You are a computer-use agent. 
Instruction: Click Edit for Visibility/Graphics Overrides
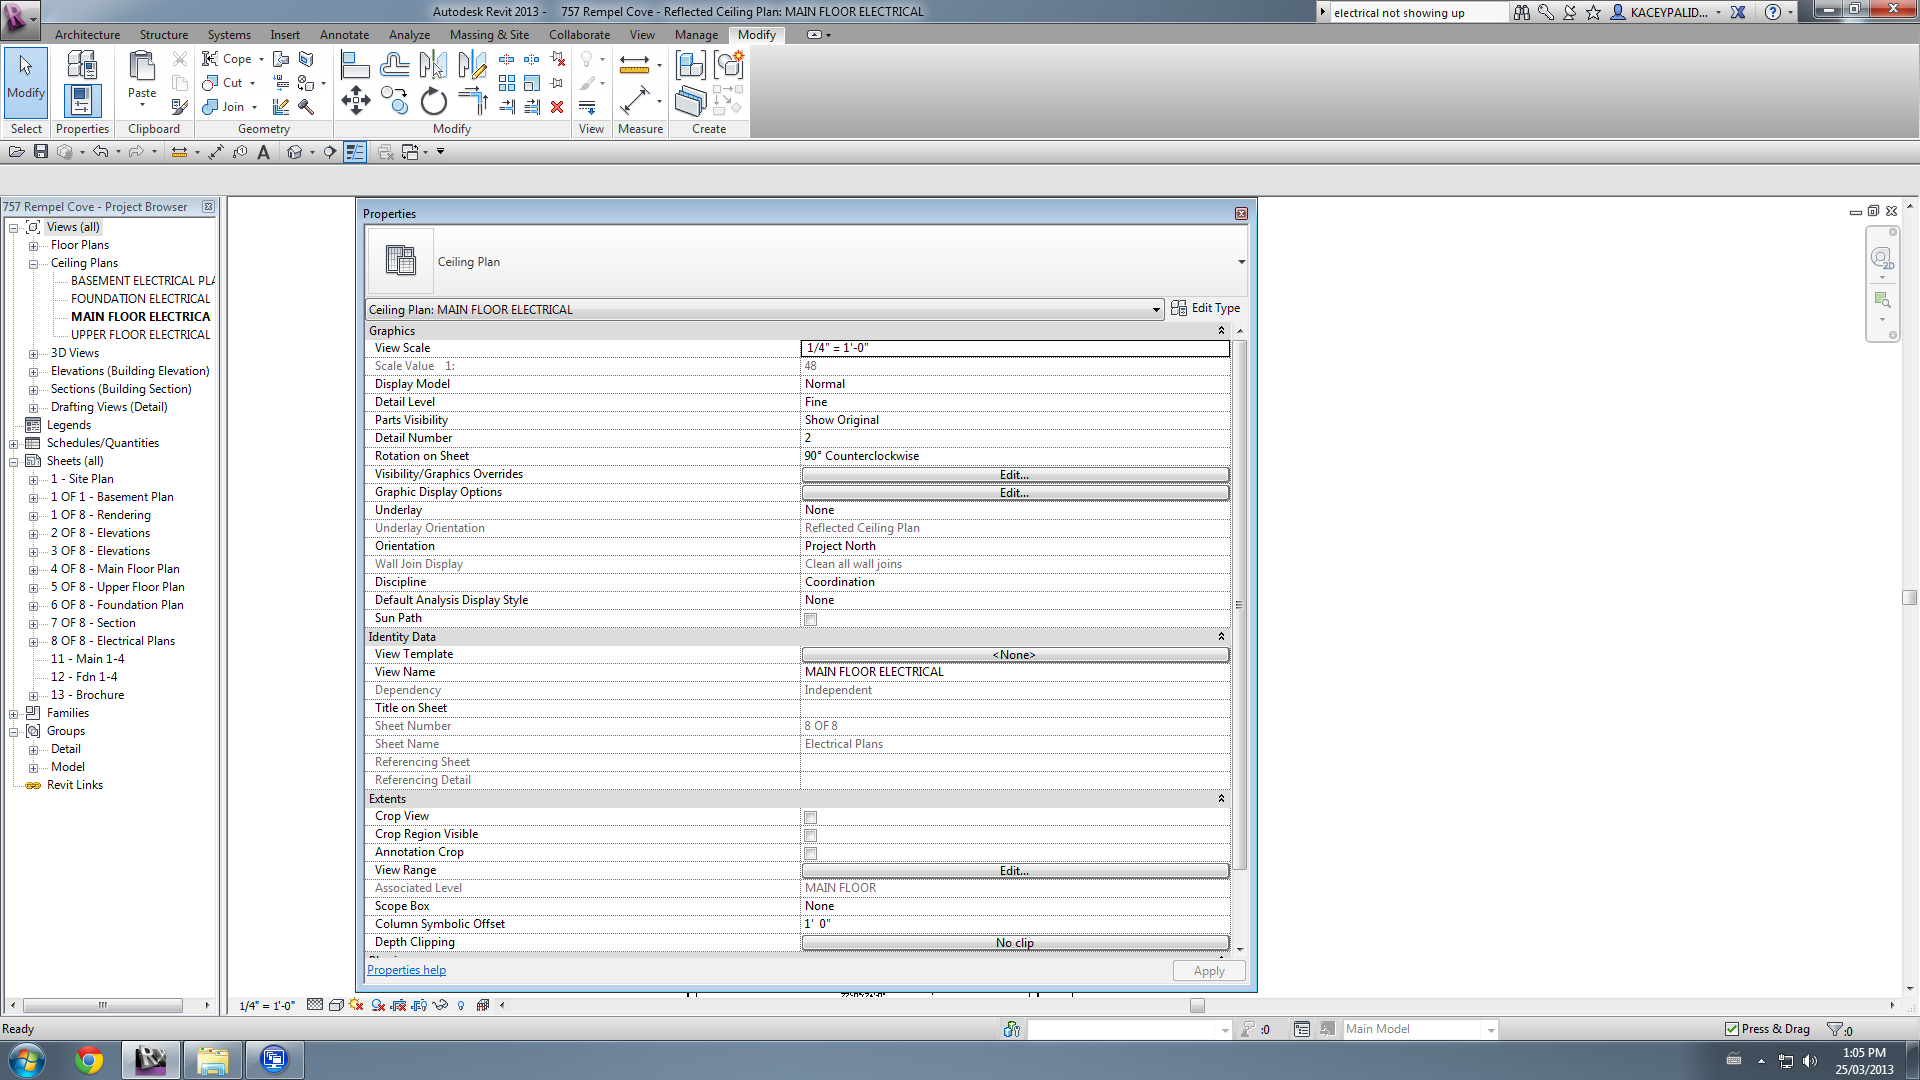coord(1014,475)
